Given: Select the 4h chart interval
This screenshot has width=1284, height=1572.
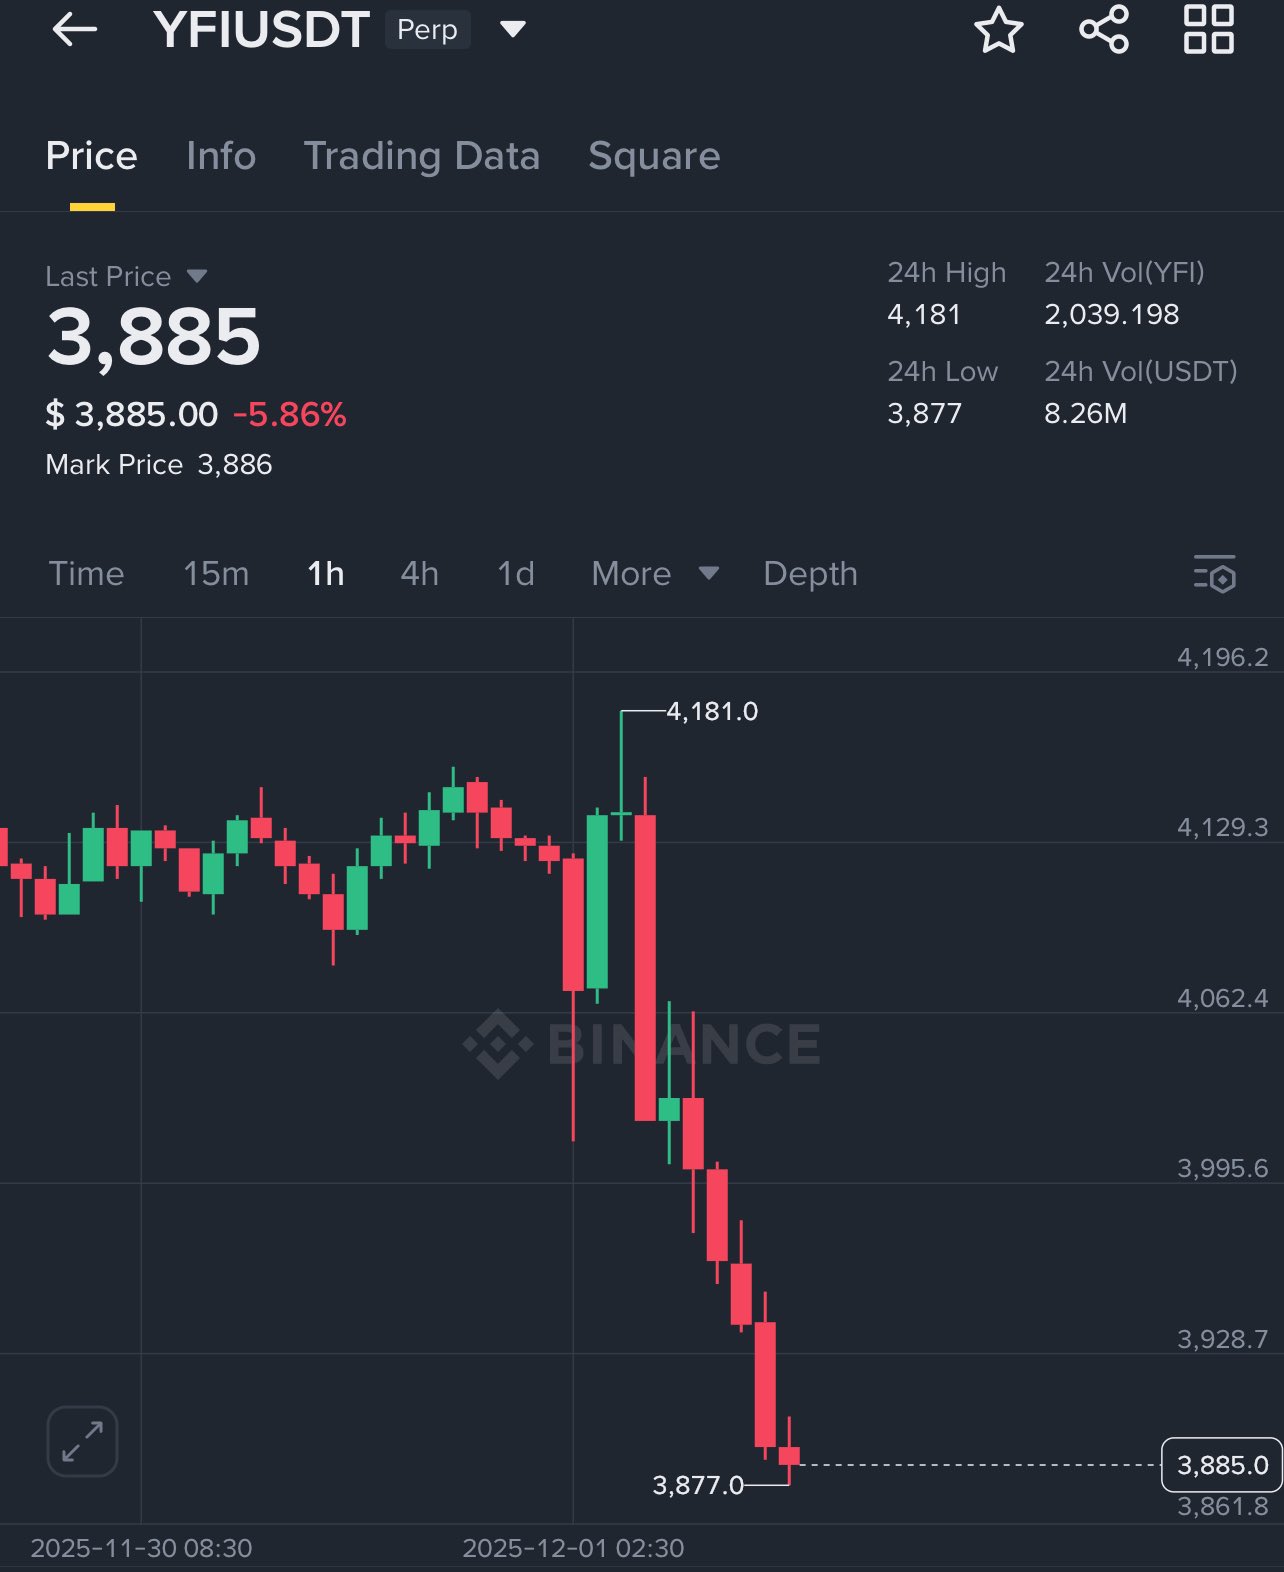Looking at the screenshot, I should tap(419, 574).
